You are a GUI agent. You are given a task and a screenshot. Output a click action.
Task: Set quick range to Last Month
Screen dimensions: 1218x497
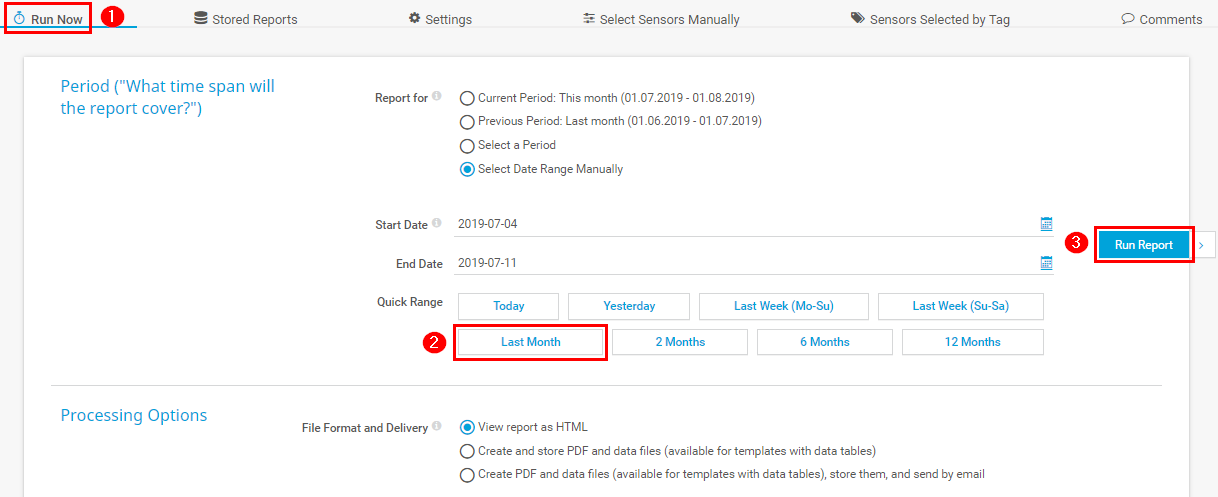point(530,342)
